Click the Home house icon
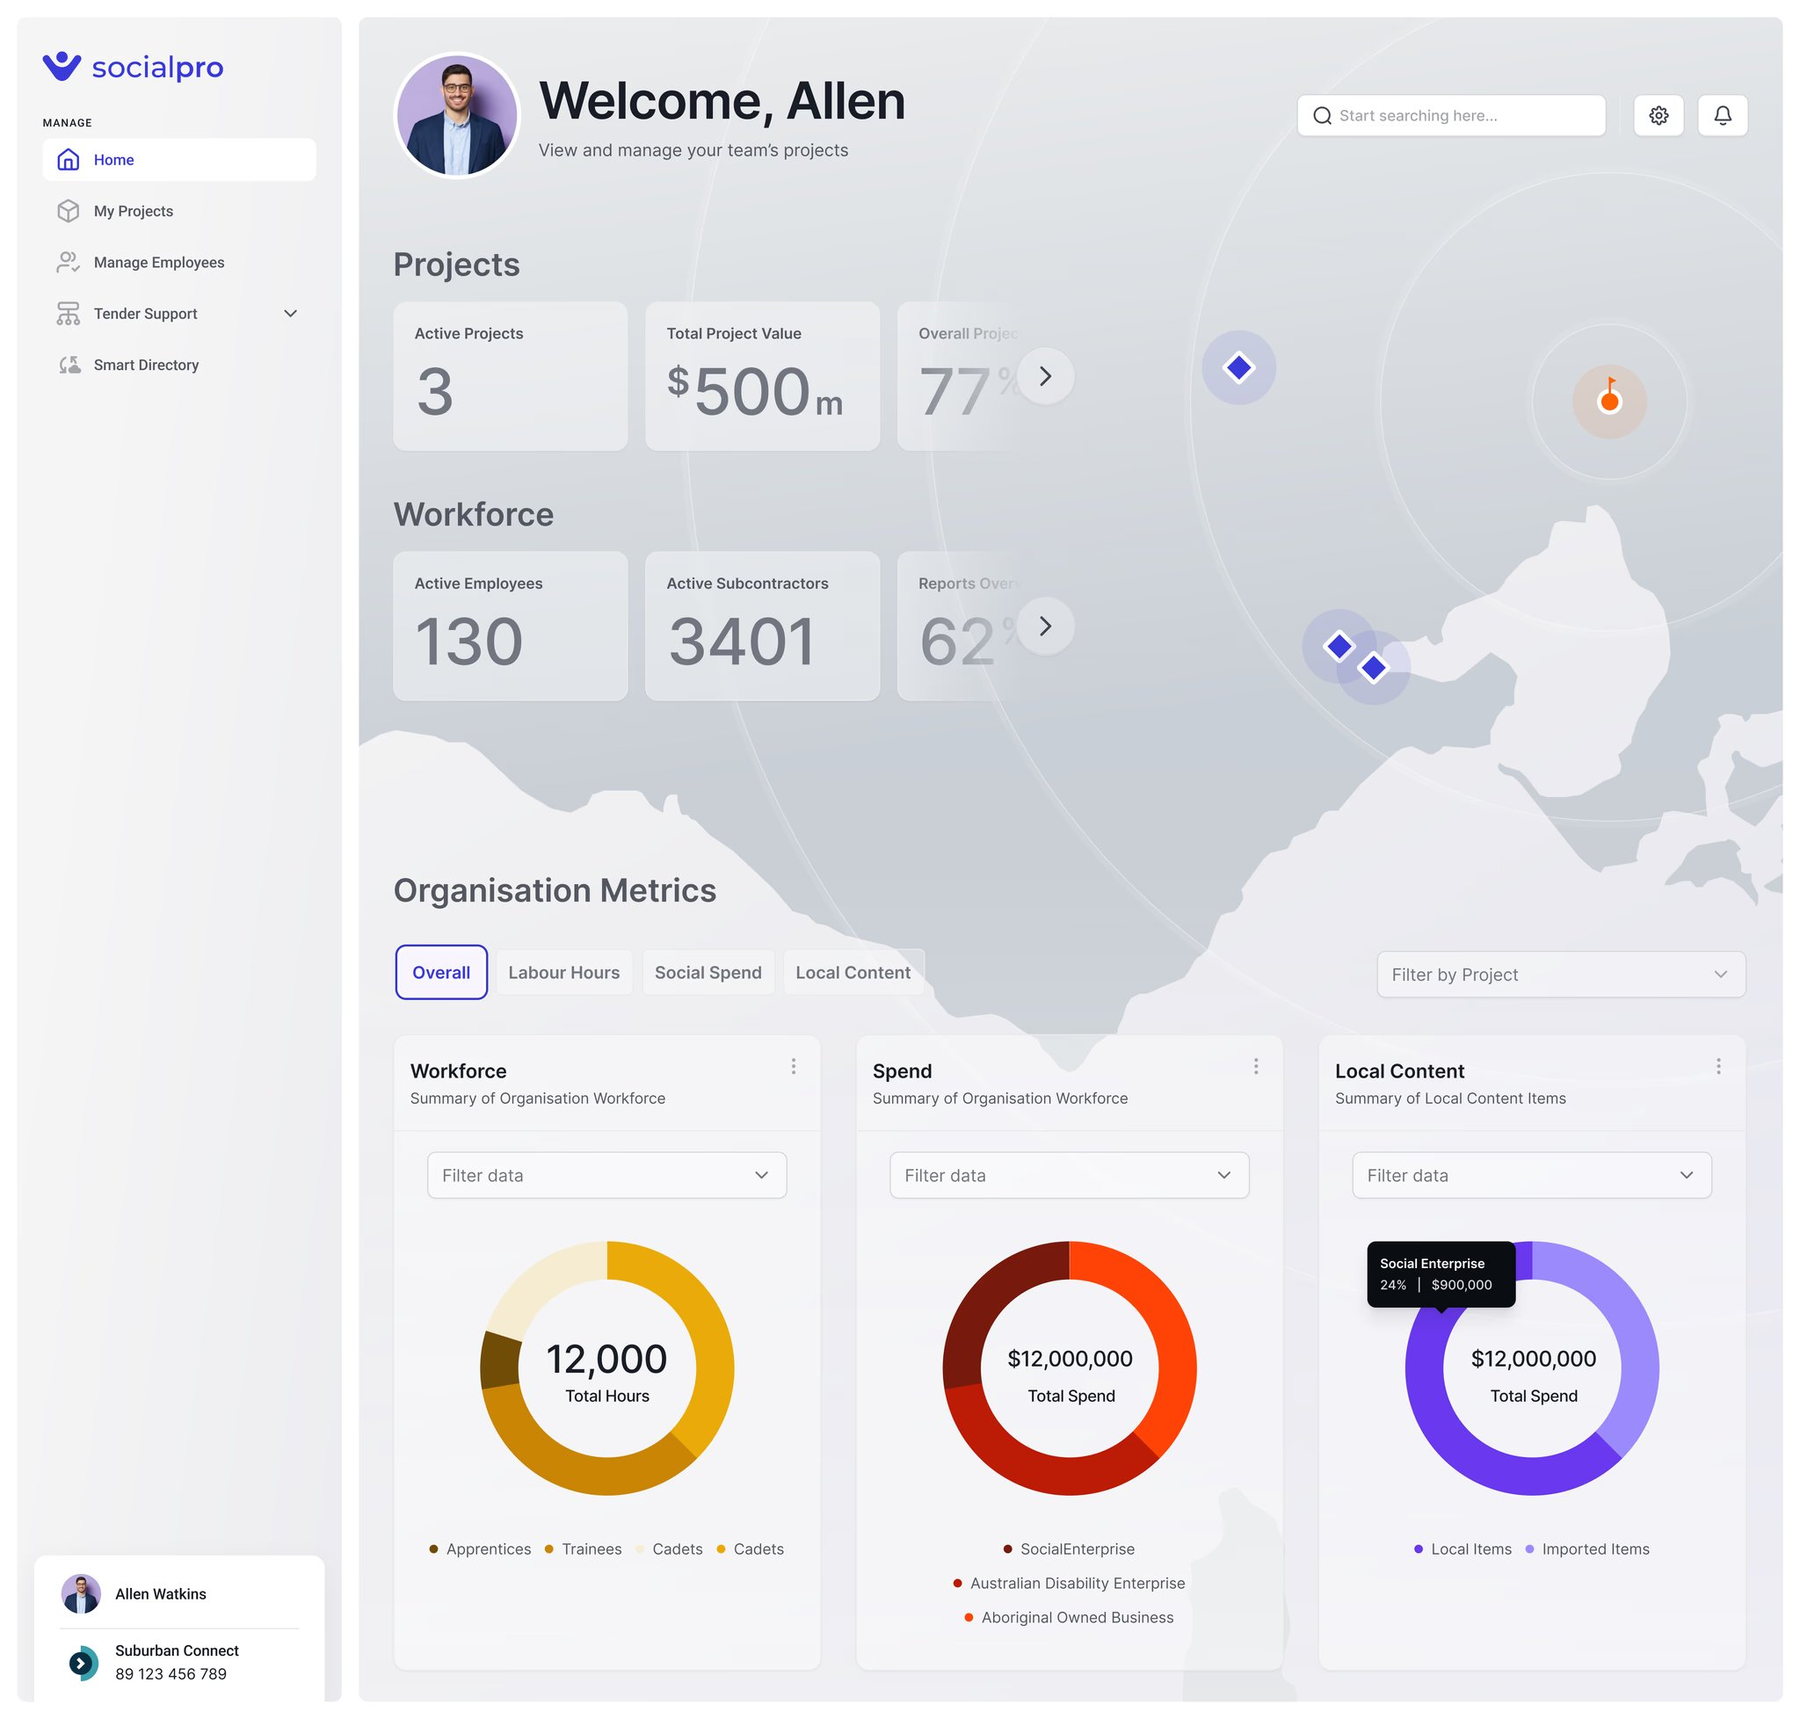 point(68,160)
